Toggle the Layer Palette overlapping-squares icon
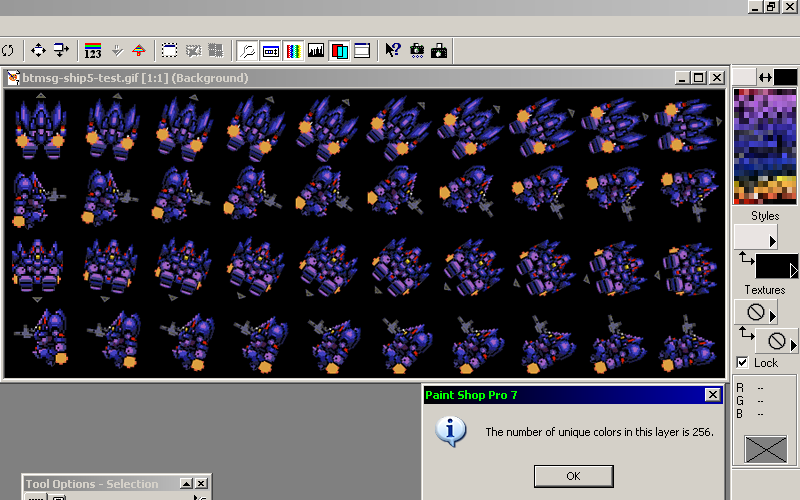The height and width of the screenshot is (500, 800). click(339, 51)
